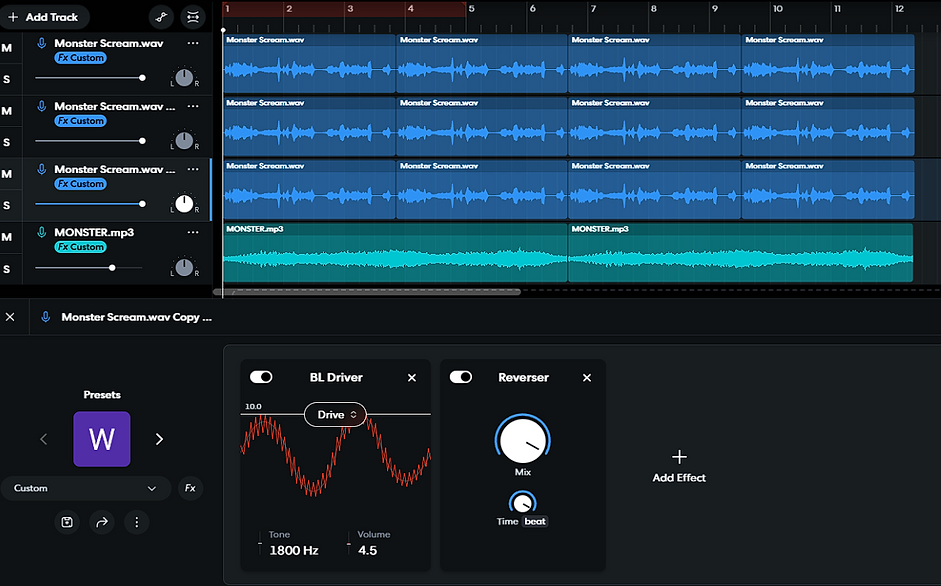Click volume slider handle of third Monster Scream.wav track
The height and width of the screenshot is (586, 941).
(x=142, y=204)
